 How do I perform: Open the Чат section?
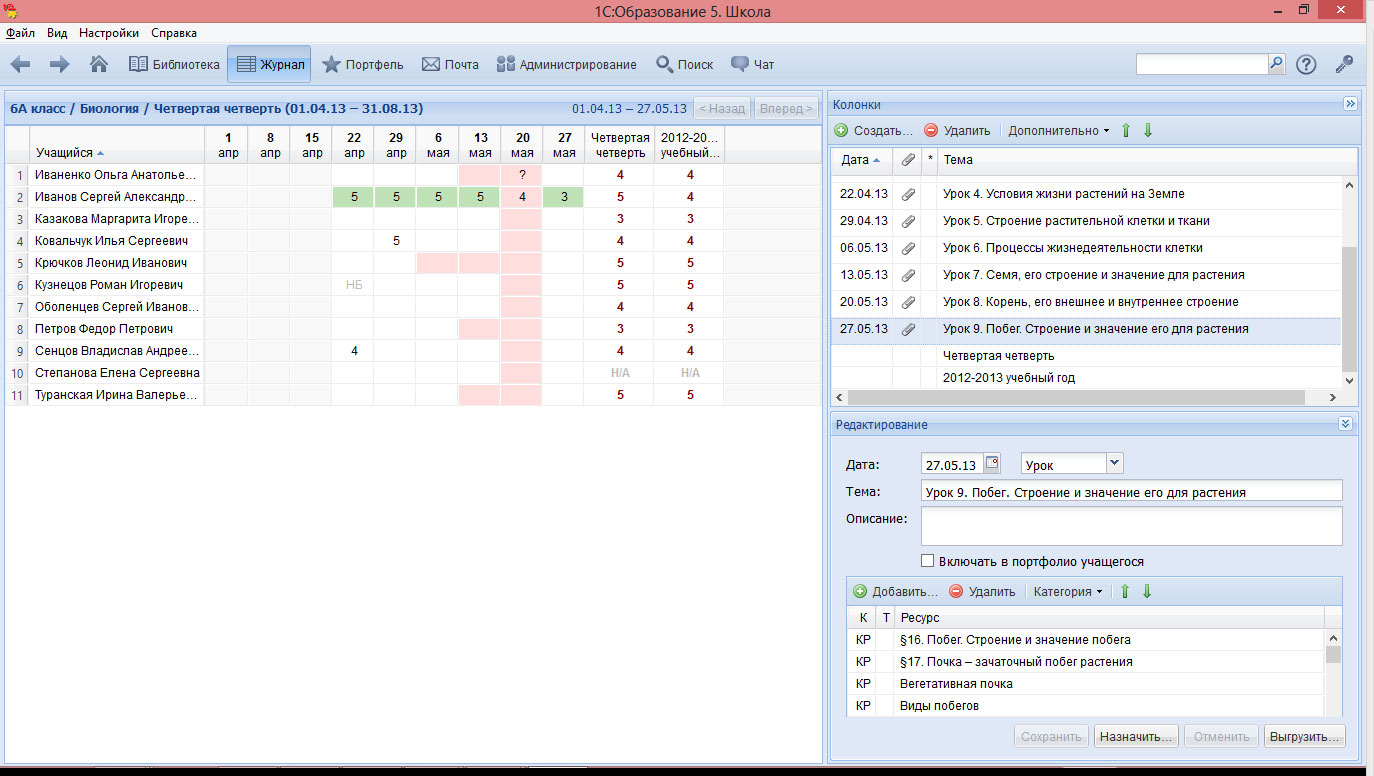point(752,65)
